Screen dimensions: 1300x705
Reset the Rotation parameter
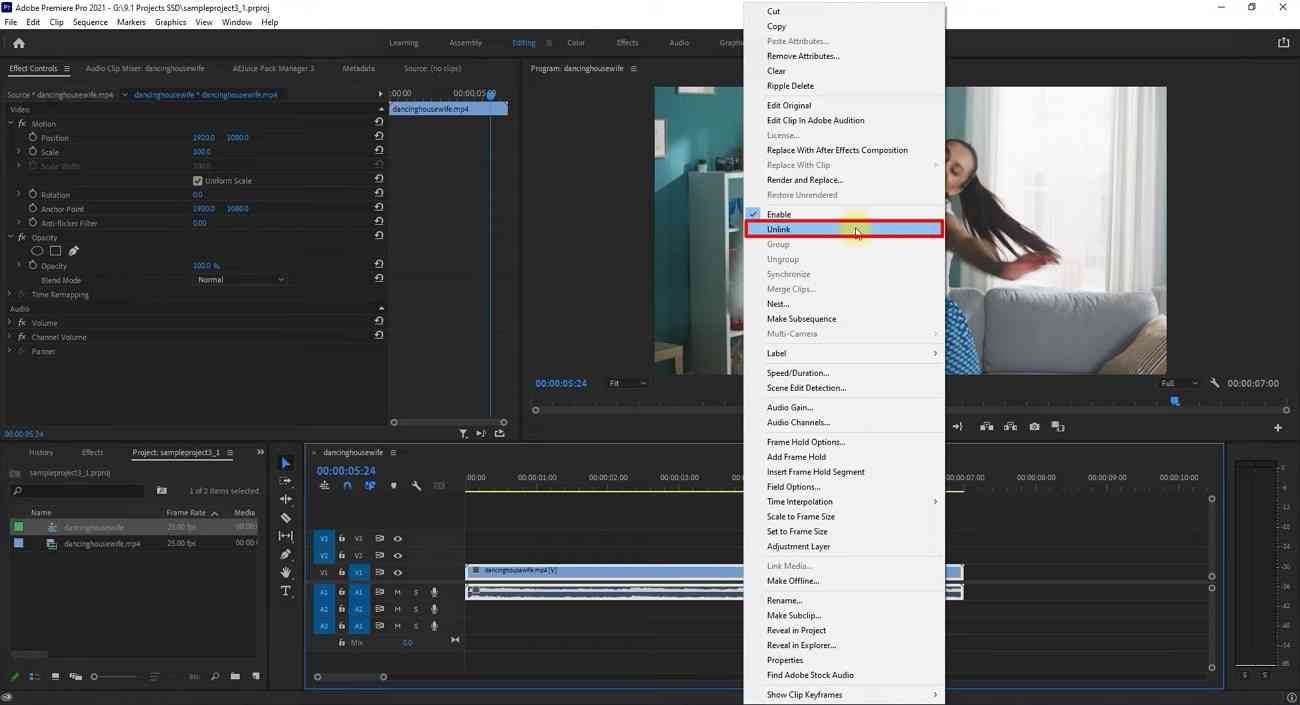coord(379,194)
